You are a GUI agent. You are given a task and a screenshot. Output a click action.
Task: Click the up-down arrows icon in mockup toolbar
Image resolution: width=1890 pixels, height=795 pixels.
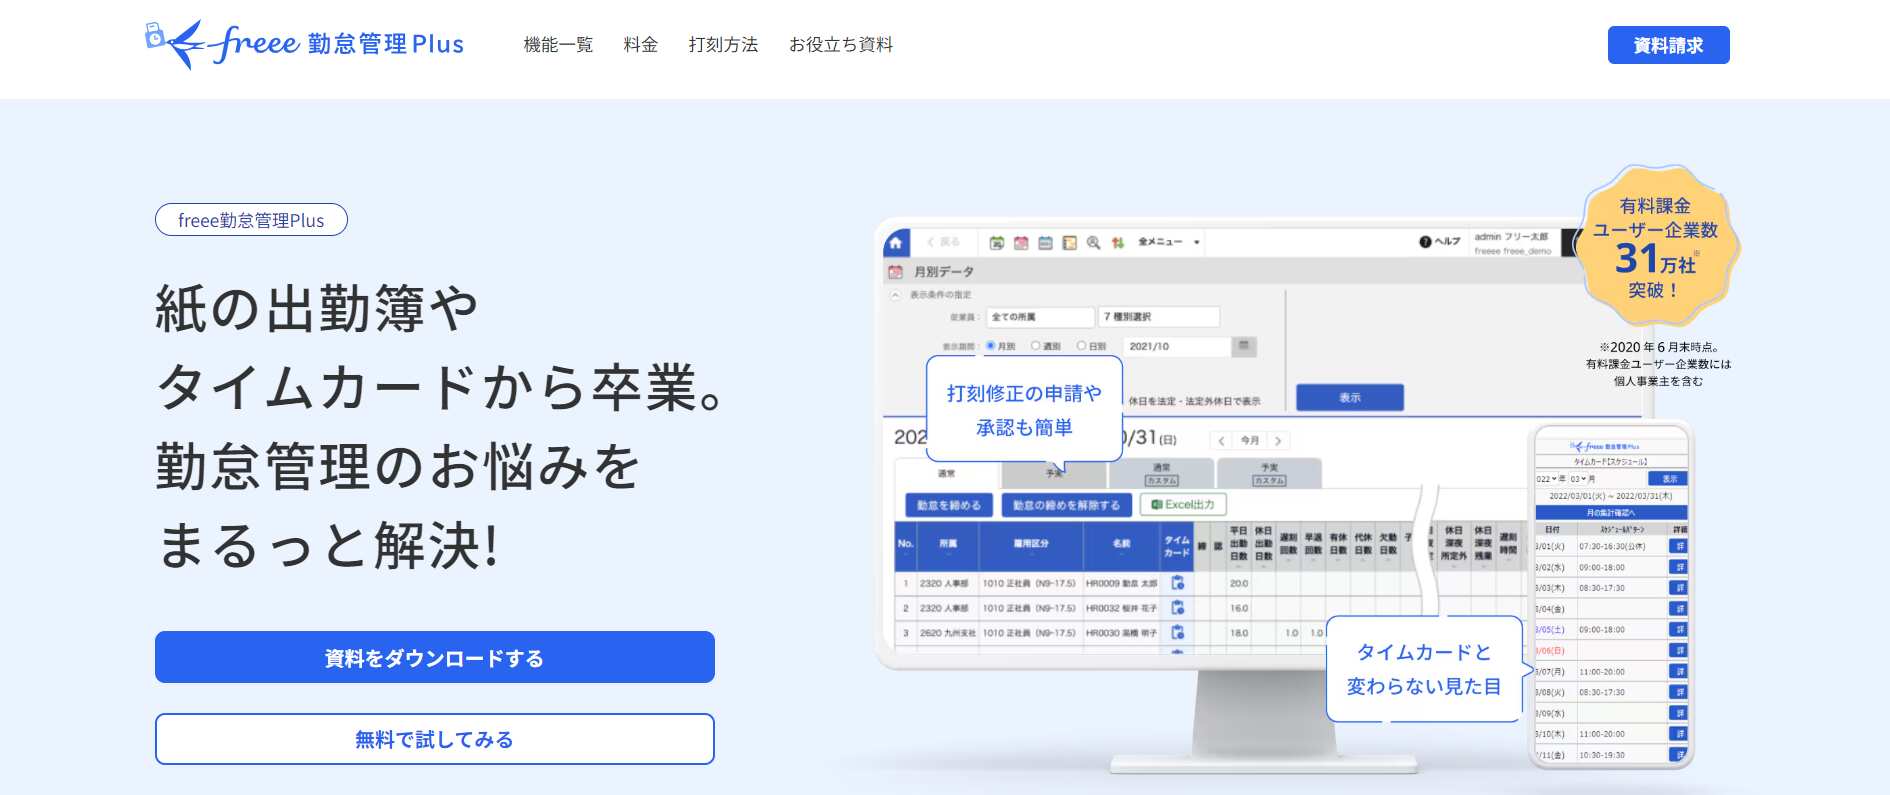pos(1117,242)
